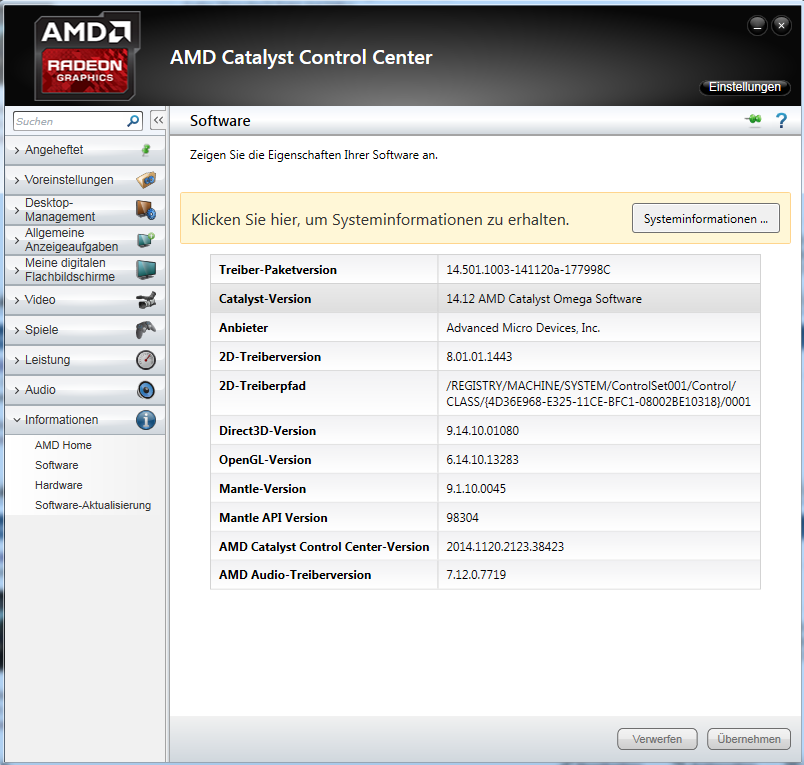
Task: Pin this page using the green pin icon in the header
Action: coord(753,120)
